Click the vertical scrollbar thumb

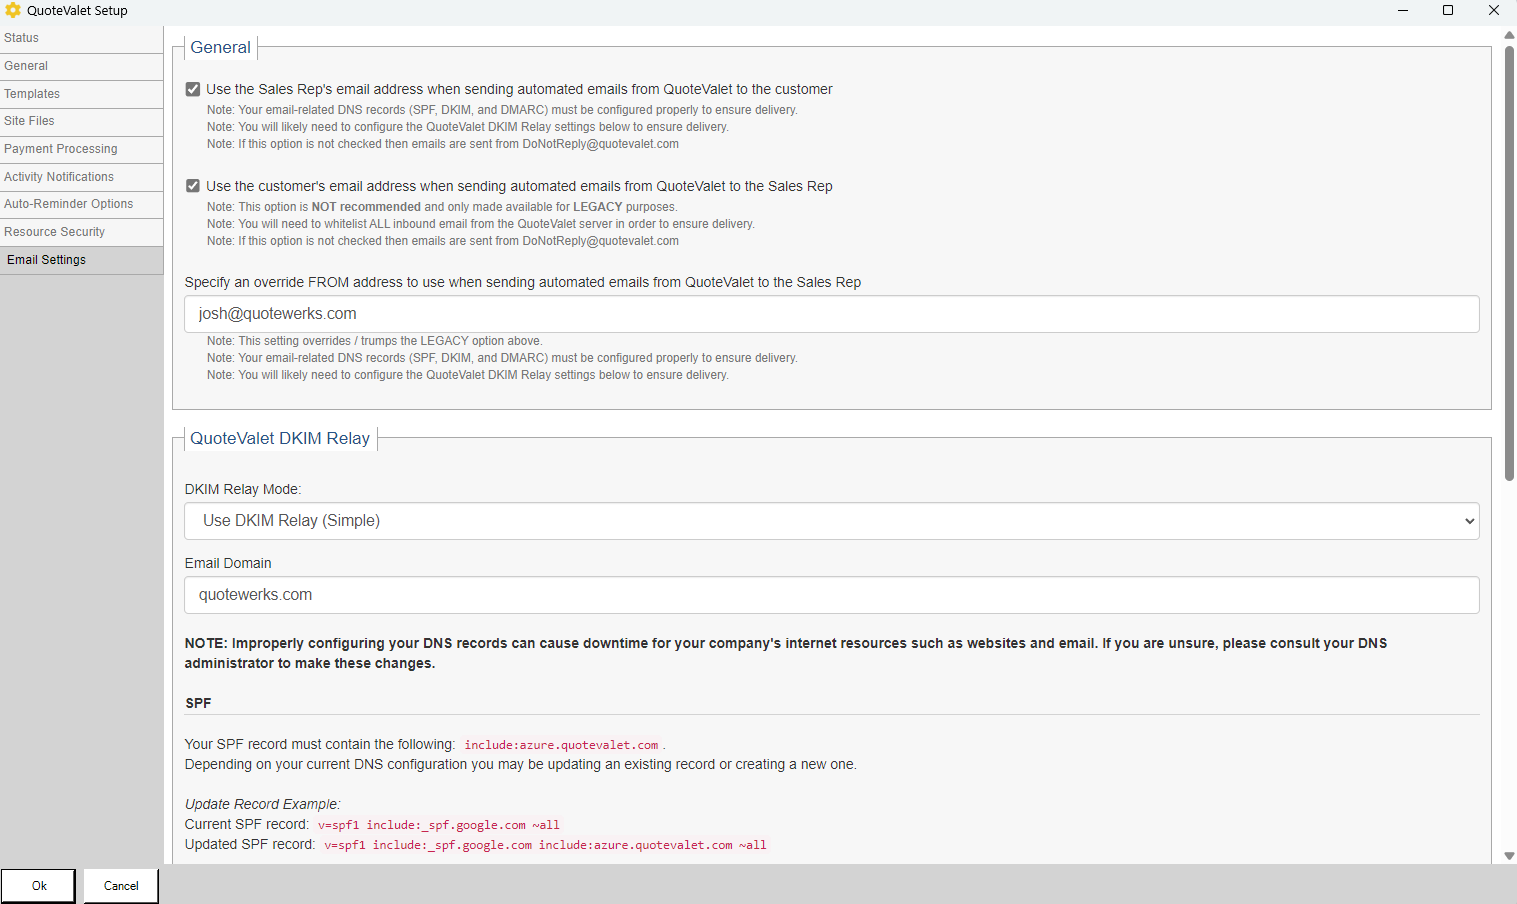pyautogui.click(x=1509, y=263)
